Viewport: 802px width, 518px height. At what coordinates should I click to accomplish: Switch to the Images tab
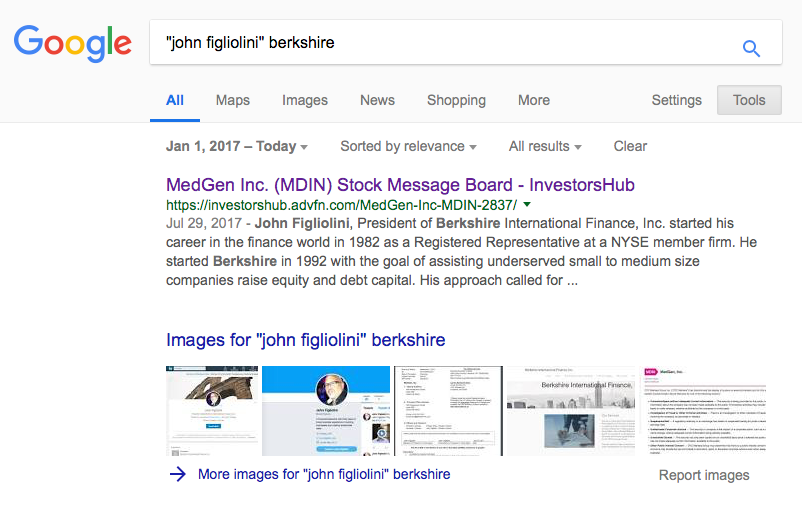point(305,100)
